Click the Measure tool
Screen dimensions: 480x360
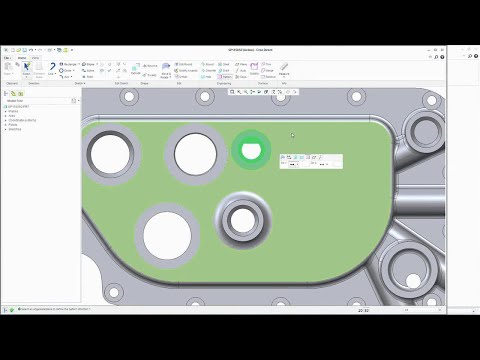pyautogui.click(x=284, y=69)
